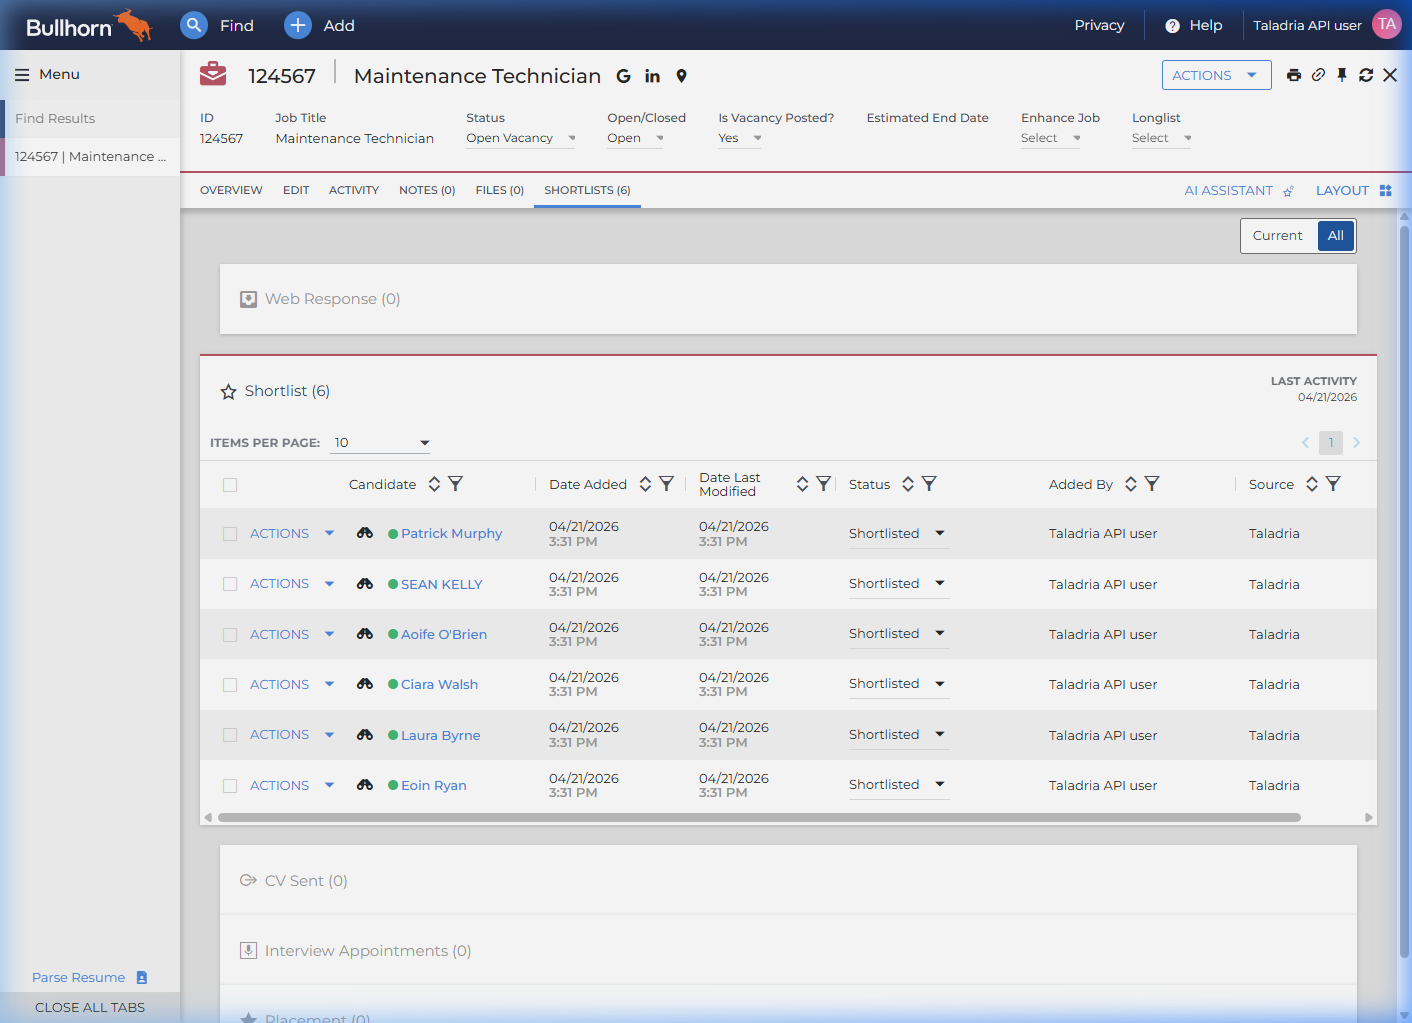This screenshot has height=1023, width=1412.
Task: Refresh the record using the refresh icon
Action: coord(1366,74)
